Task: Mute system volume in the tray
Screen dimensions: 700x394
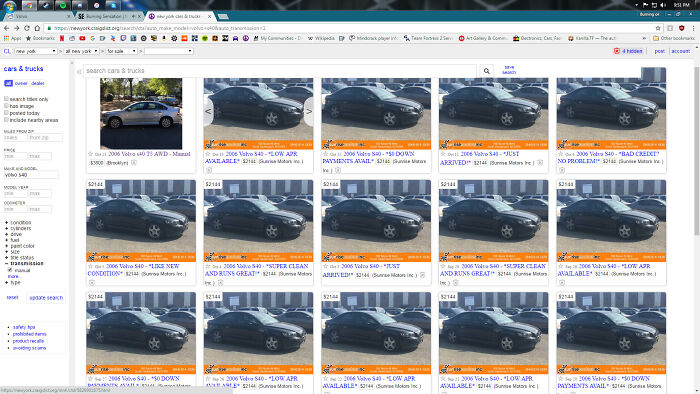Action: (x=663, y=5)
